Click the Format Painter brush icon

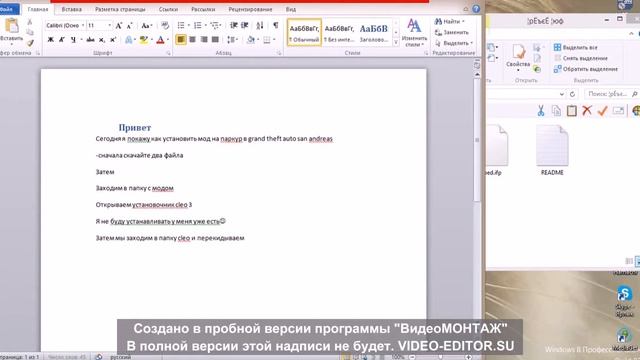(x=30, y=42)
